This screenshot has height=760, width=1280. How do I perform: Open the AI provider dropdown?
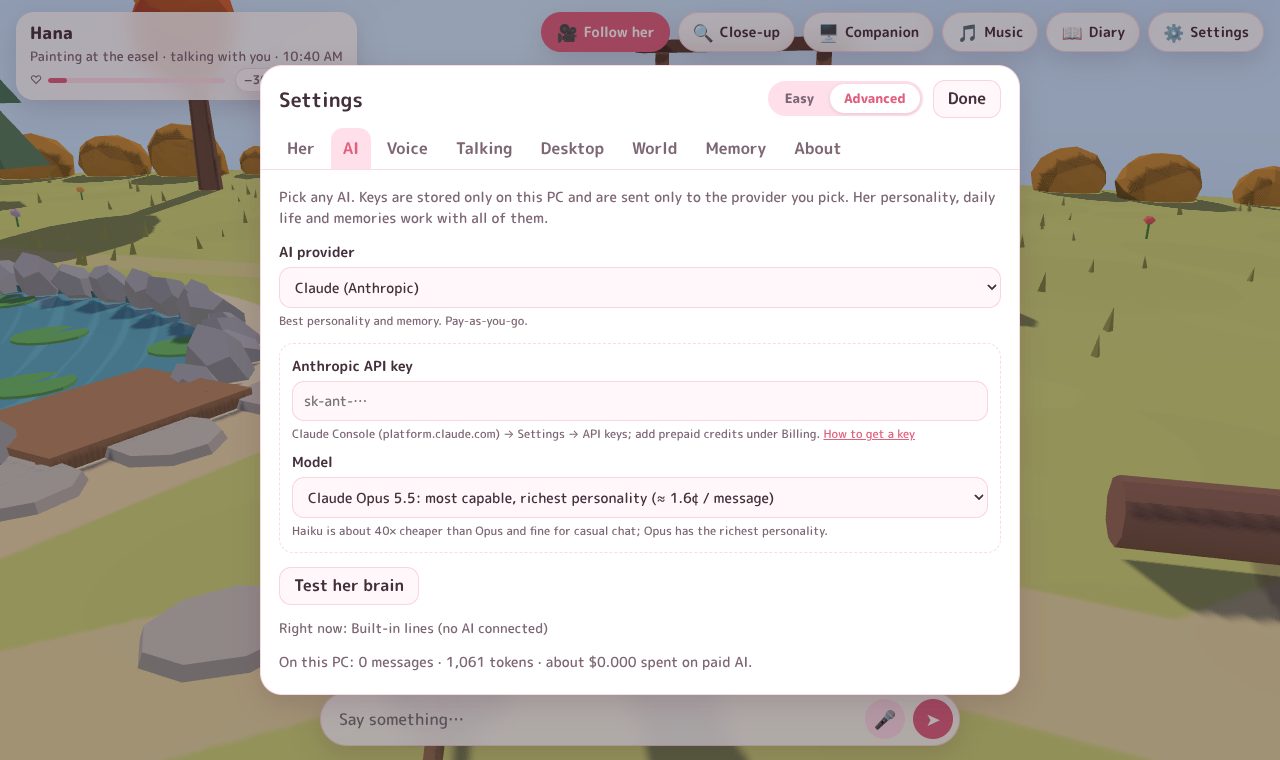(x=640, y=287)
